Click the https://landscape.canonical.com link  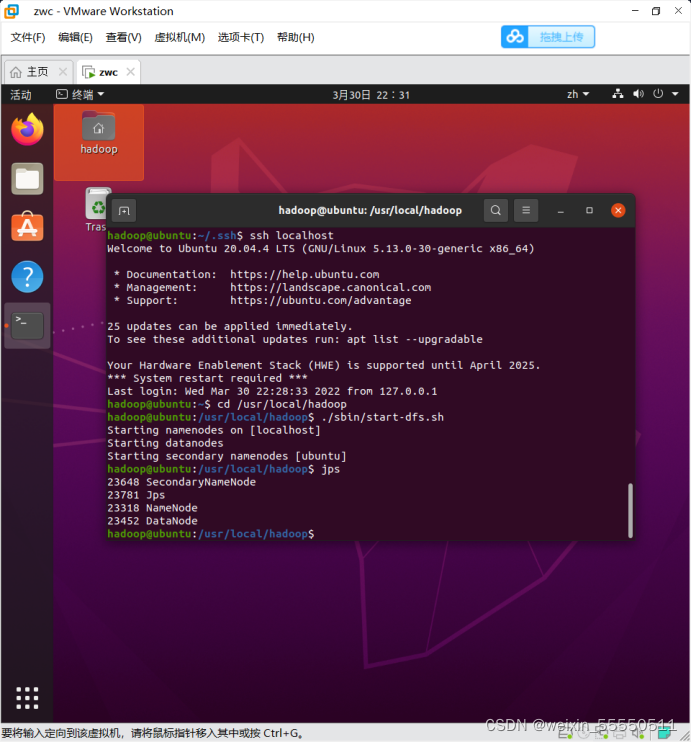coord(330,287)
